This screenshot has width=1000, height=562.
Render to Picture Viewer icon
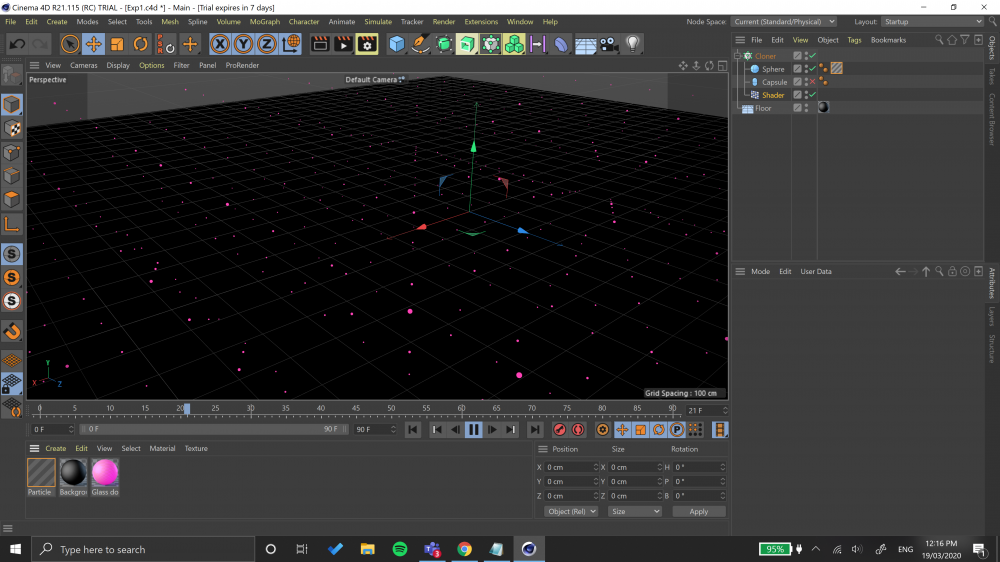[x=343, y=44]
